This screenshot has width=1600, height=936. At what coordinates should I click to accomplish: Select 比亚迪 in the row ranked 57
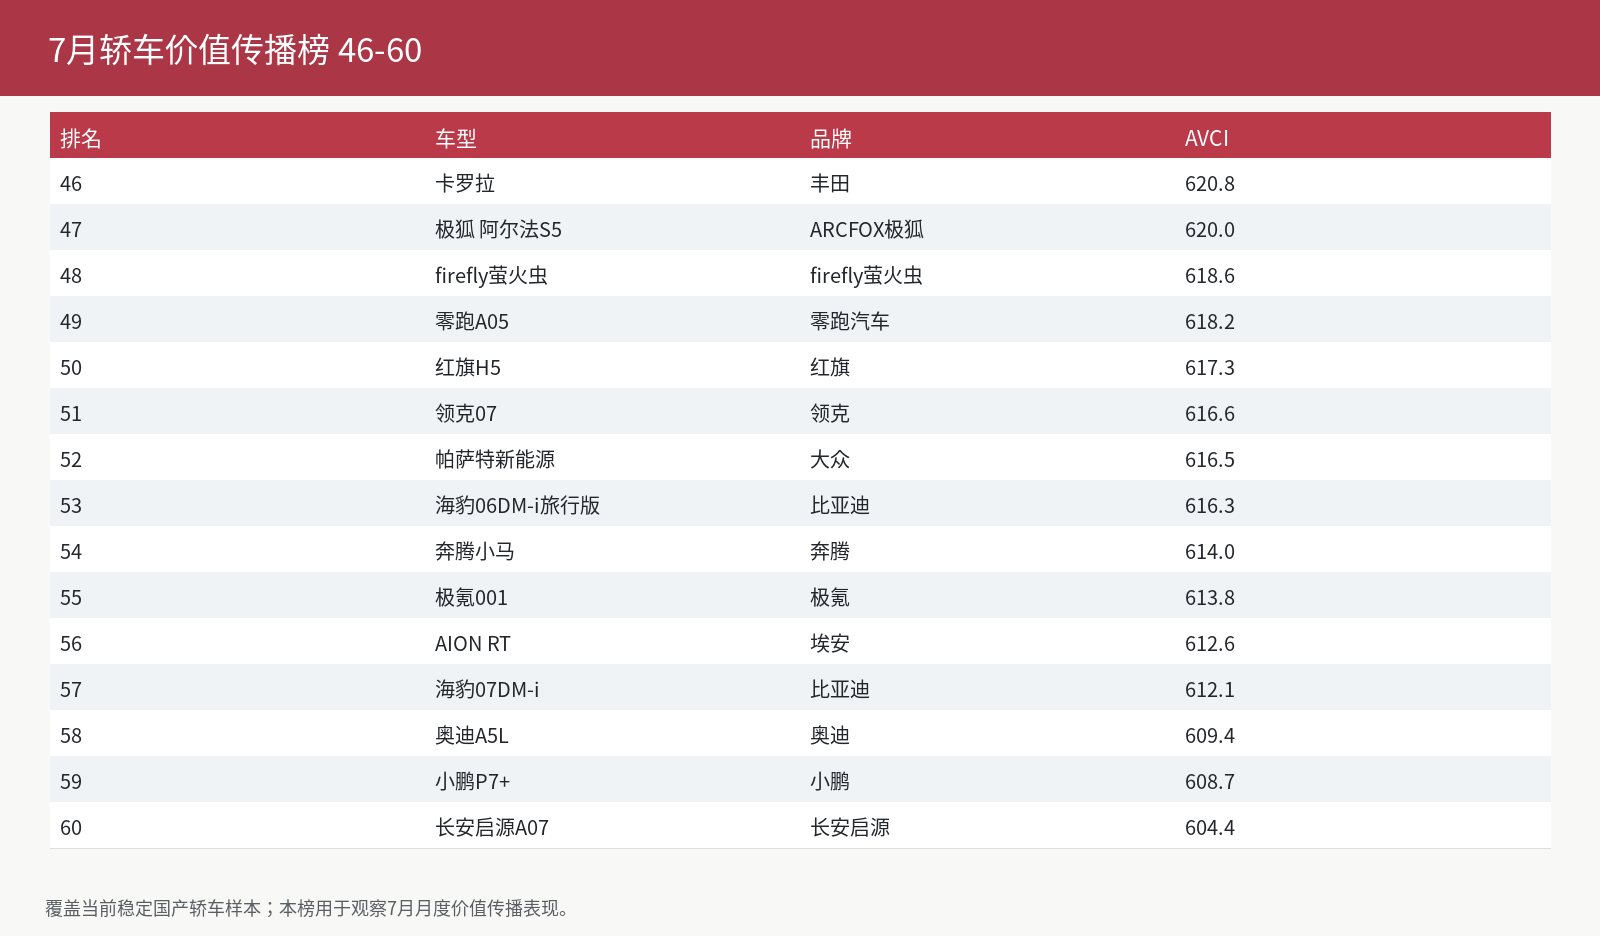click(840, 690)
